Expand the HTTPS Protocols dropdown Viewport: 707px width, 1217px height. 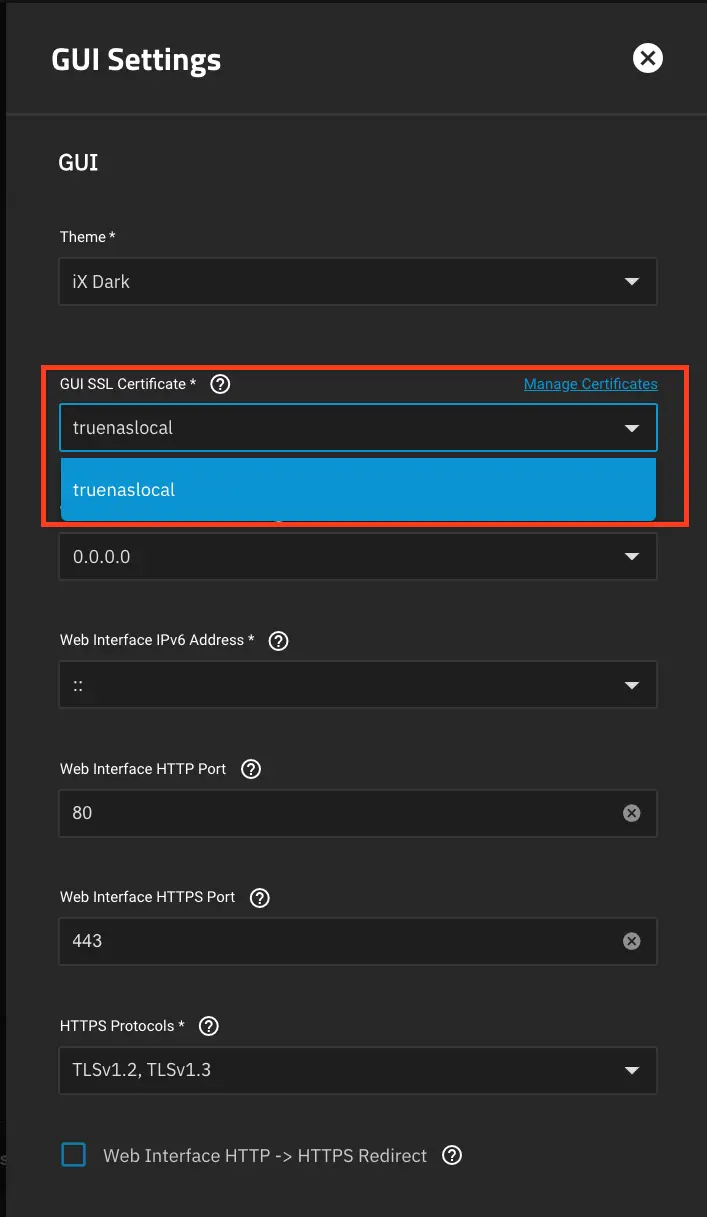[x=632, y=1070]
